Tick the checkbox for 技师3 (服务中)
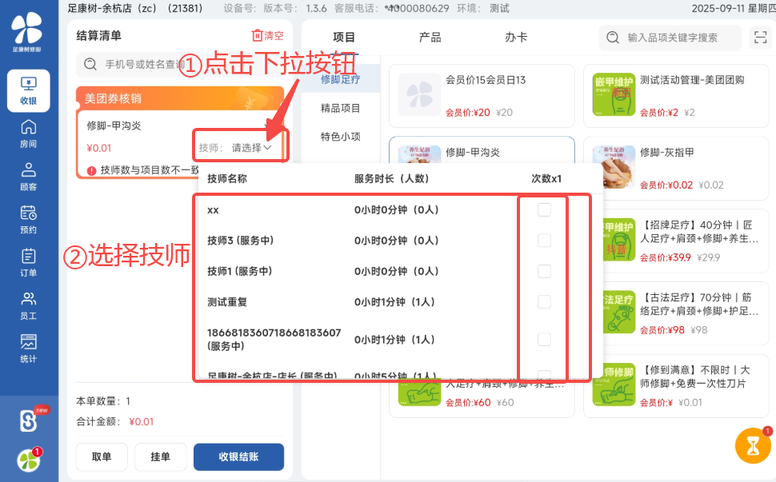The width and height of the screenshot is (776, 482). (544, 241)
